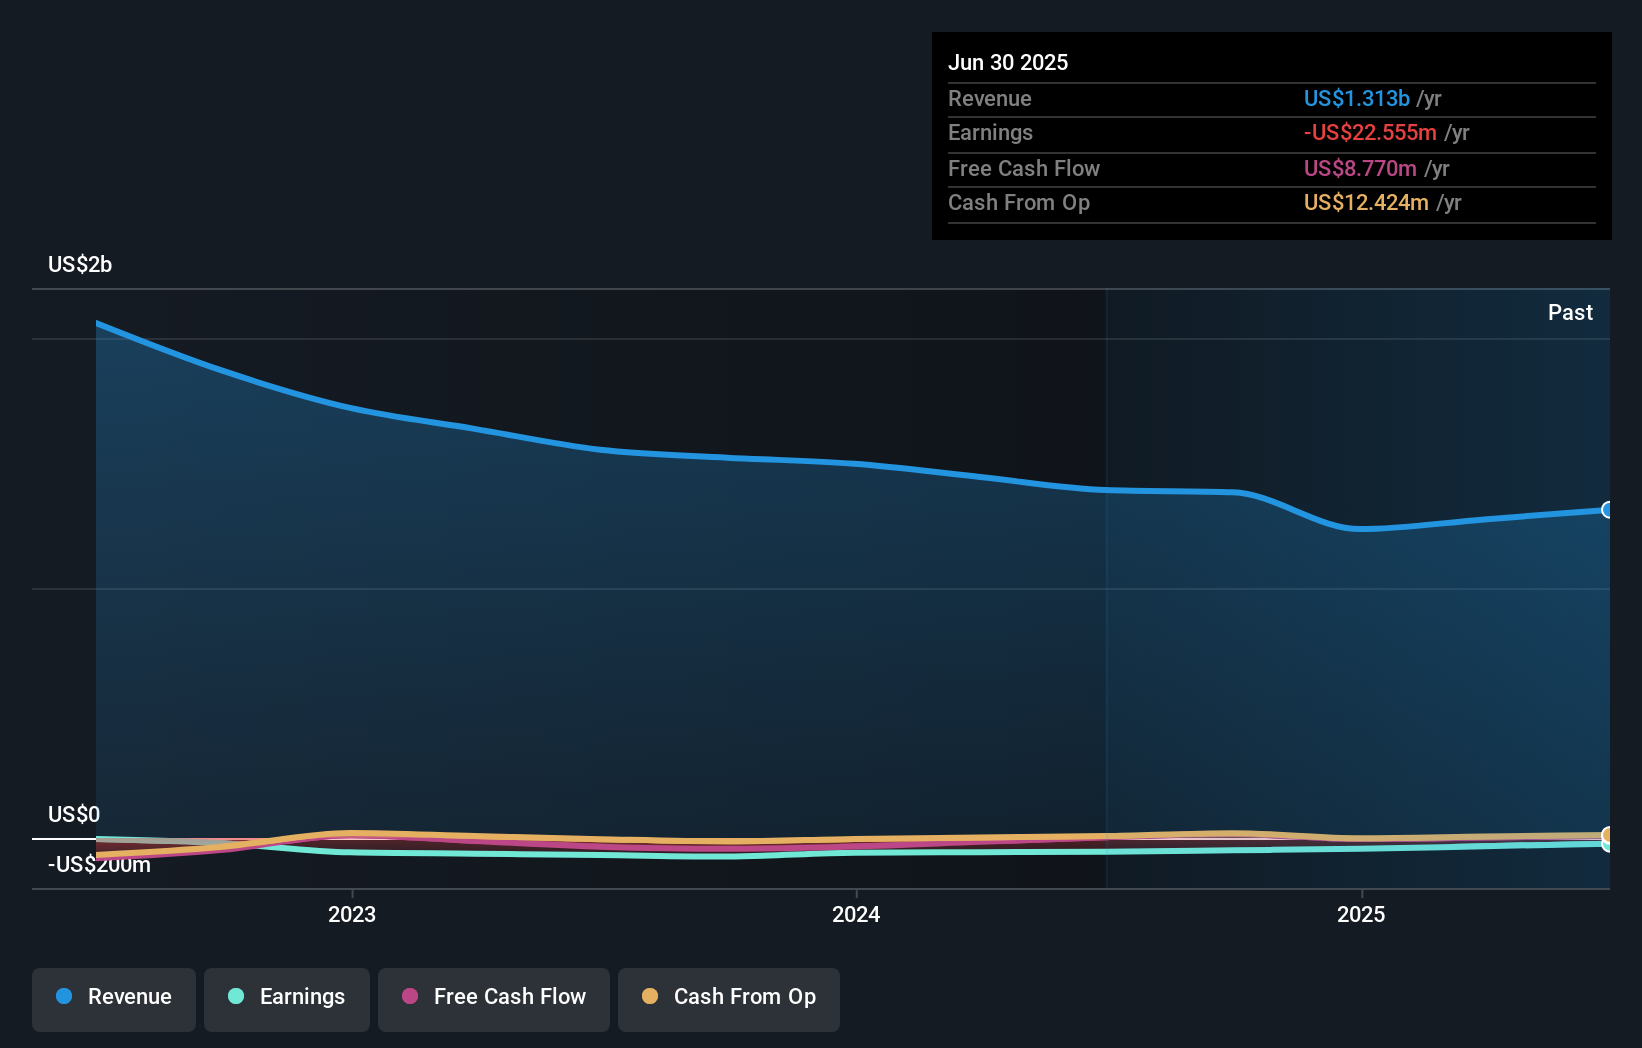
Task: Toggle the Revenue series visibility
Action: 113,998
